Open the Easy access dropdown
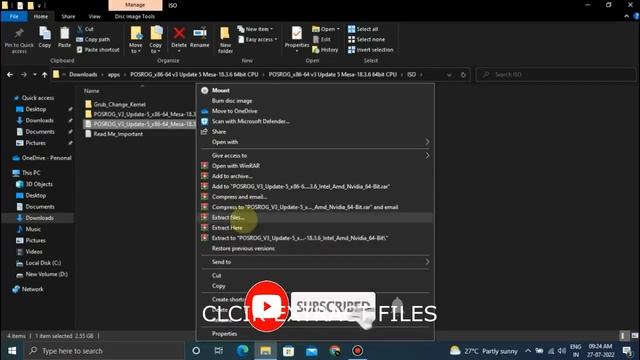This screenshot has height=360, width=640. tap(258, 40)
